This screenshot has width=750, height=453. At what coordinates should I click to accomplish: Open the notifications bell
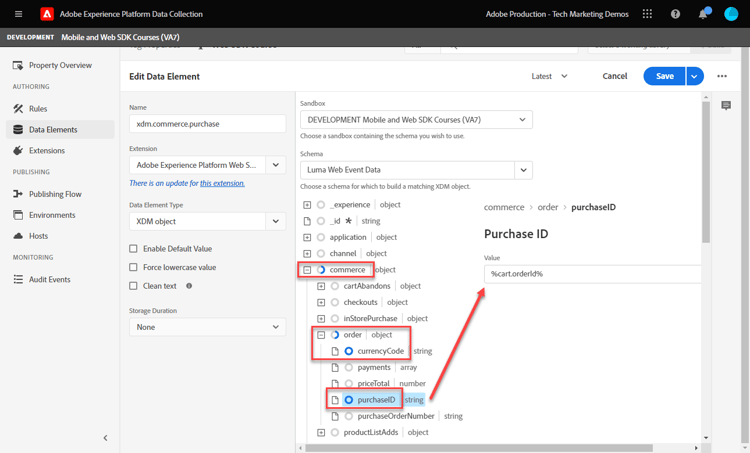(x=703, y=14)
